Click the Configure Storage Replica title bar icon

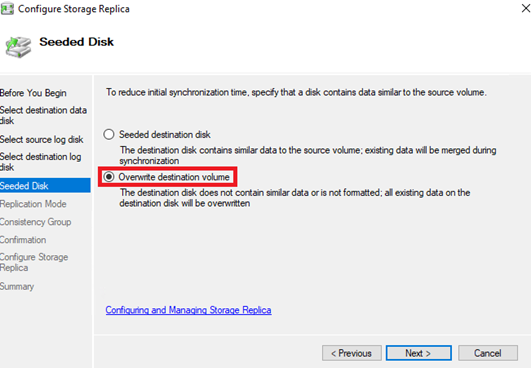tap(7, 8)
